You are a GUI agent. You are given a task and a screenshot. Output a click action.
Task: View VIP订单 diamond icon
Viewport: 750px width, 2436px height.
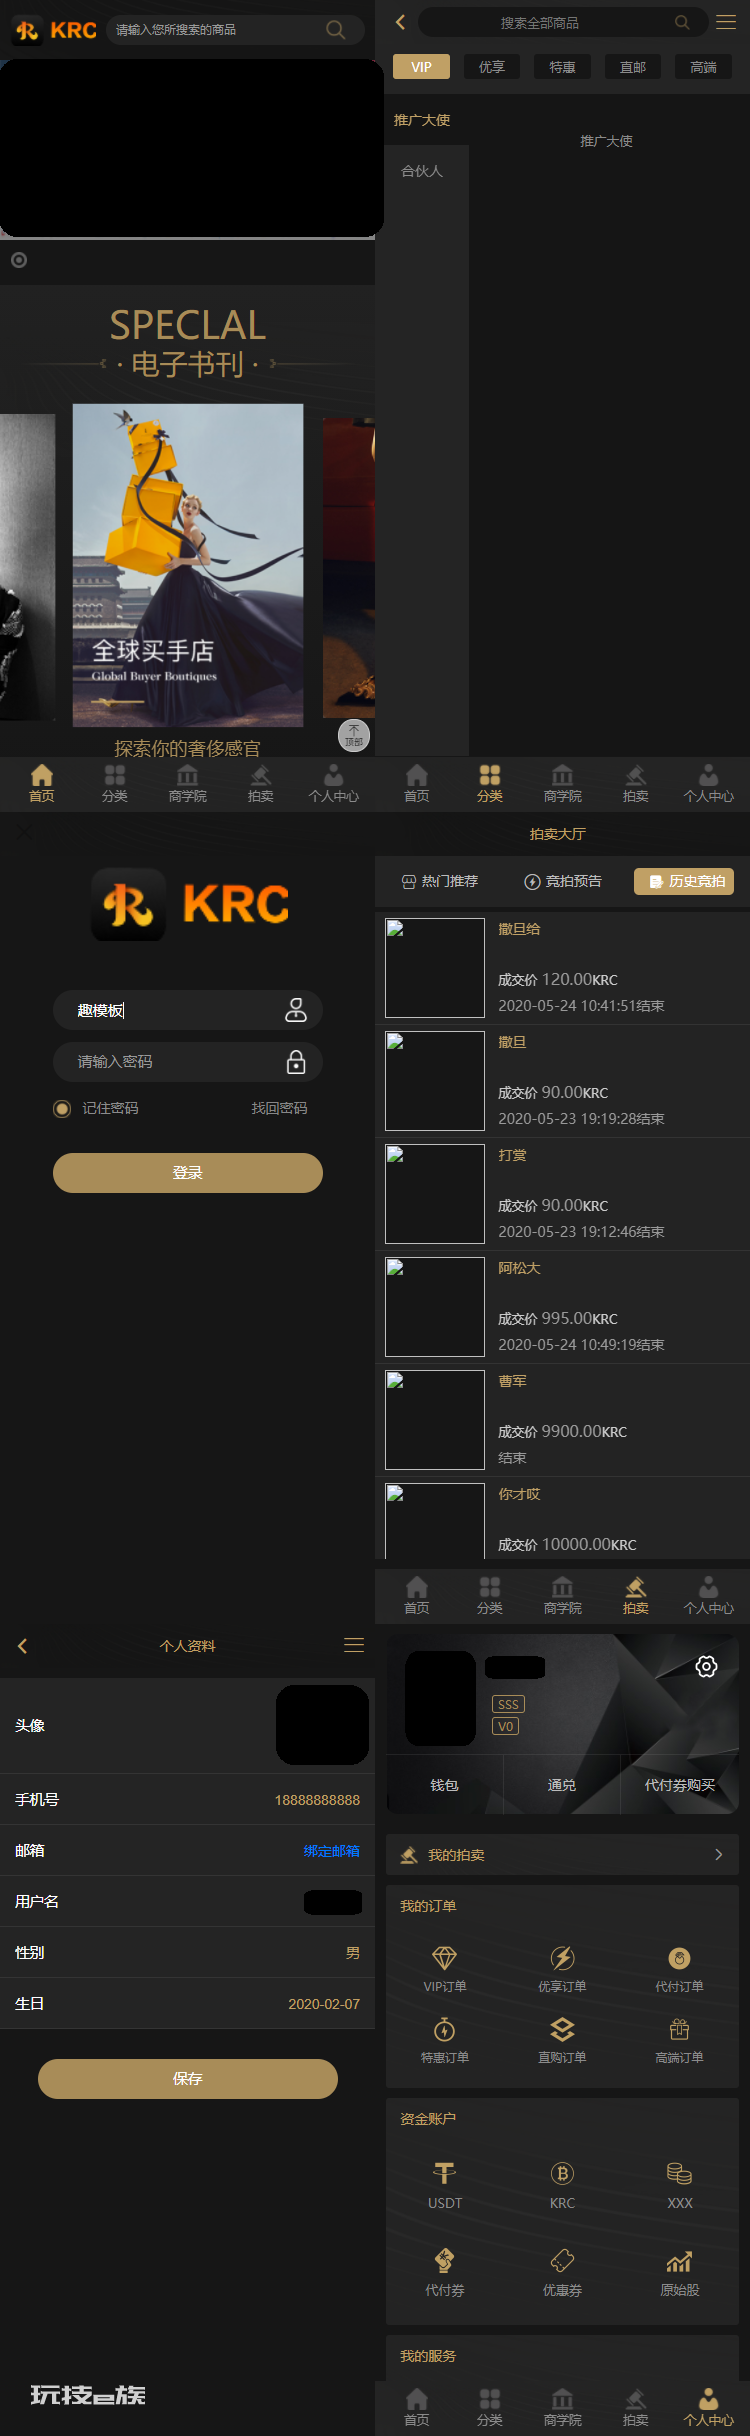click(444, 1957)
